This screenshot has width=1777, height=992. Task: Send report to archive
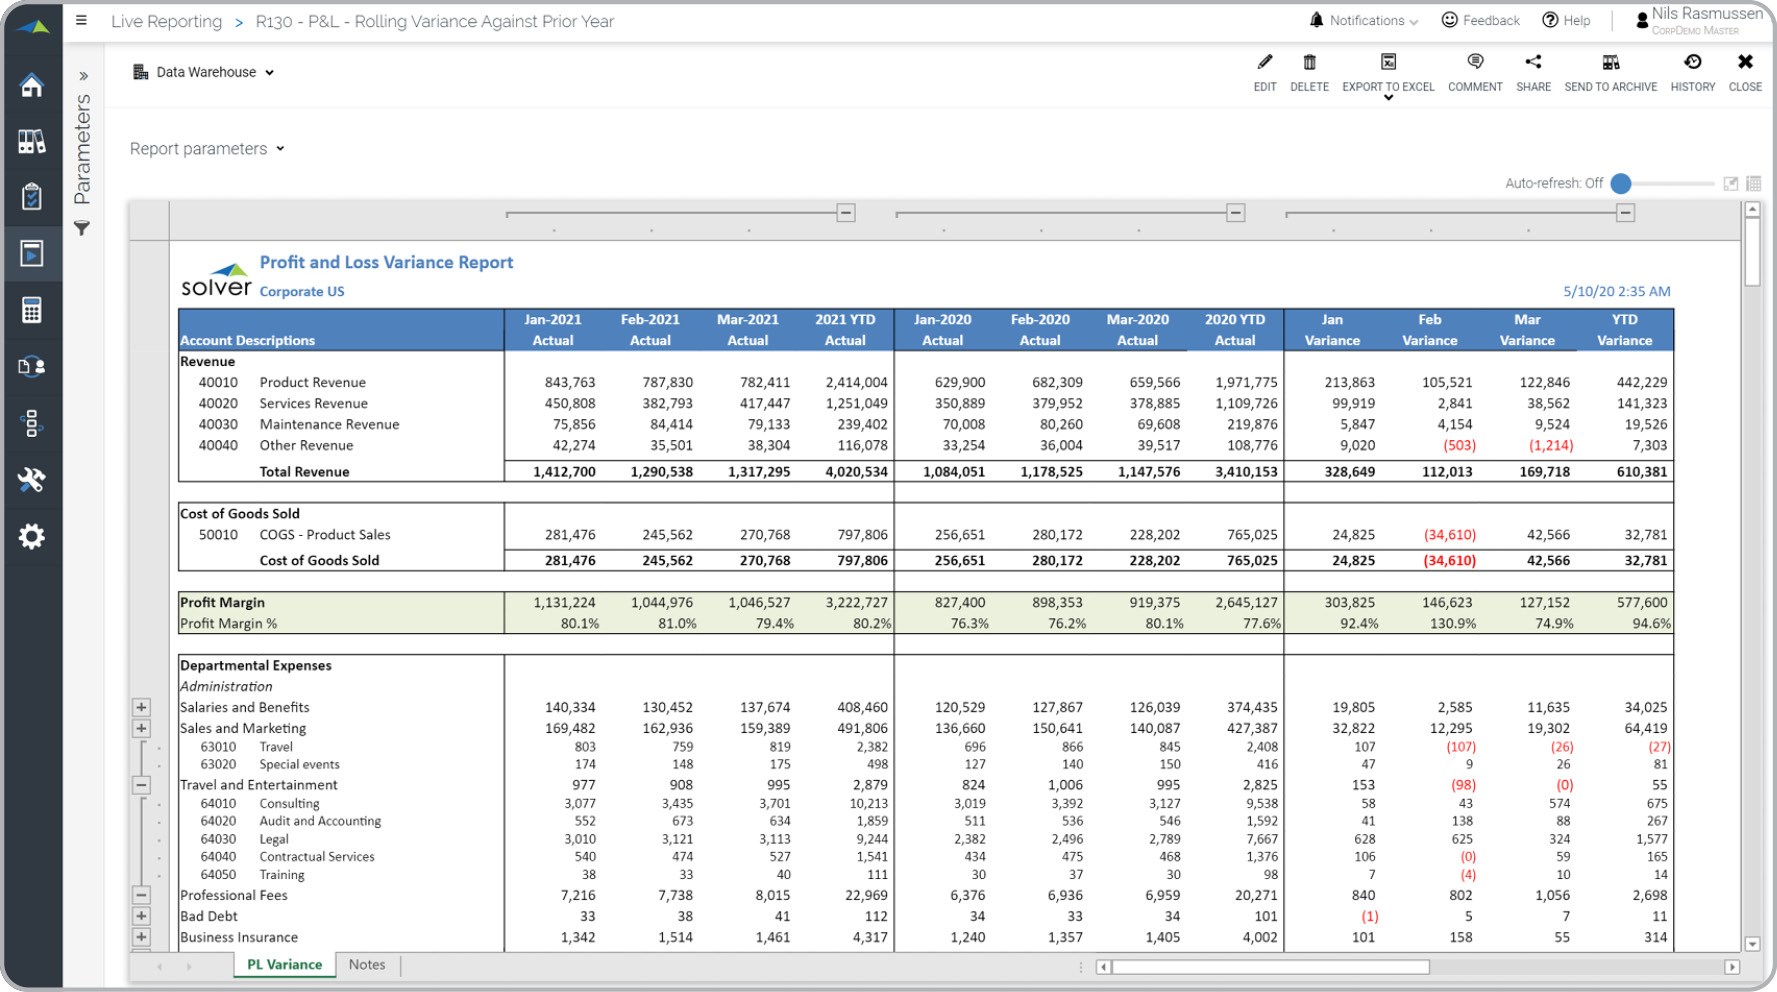(x=1610, y=63)
